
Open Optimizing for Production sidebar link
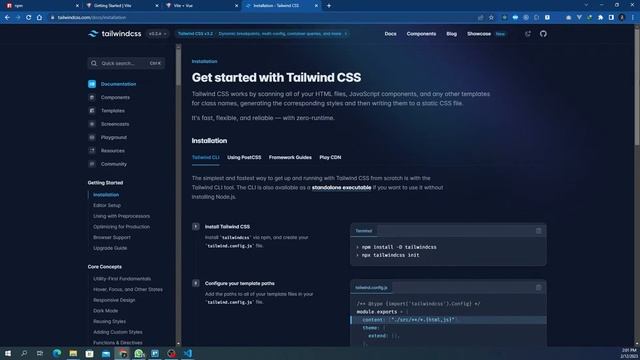(121, 227)
